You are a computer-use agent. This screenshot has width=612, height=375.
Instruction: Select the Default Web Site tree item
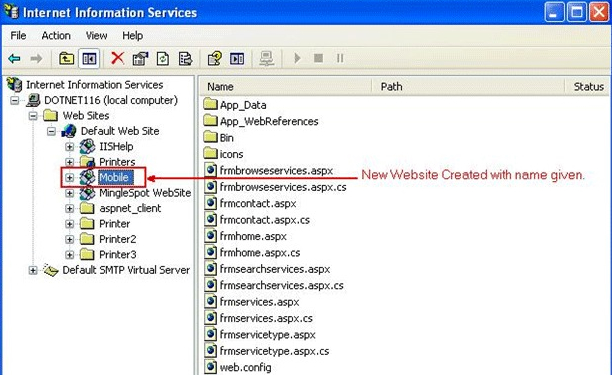pos(120,131)
